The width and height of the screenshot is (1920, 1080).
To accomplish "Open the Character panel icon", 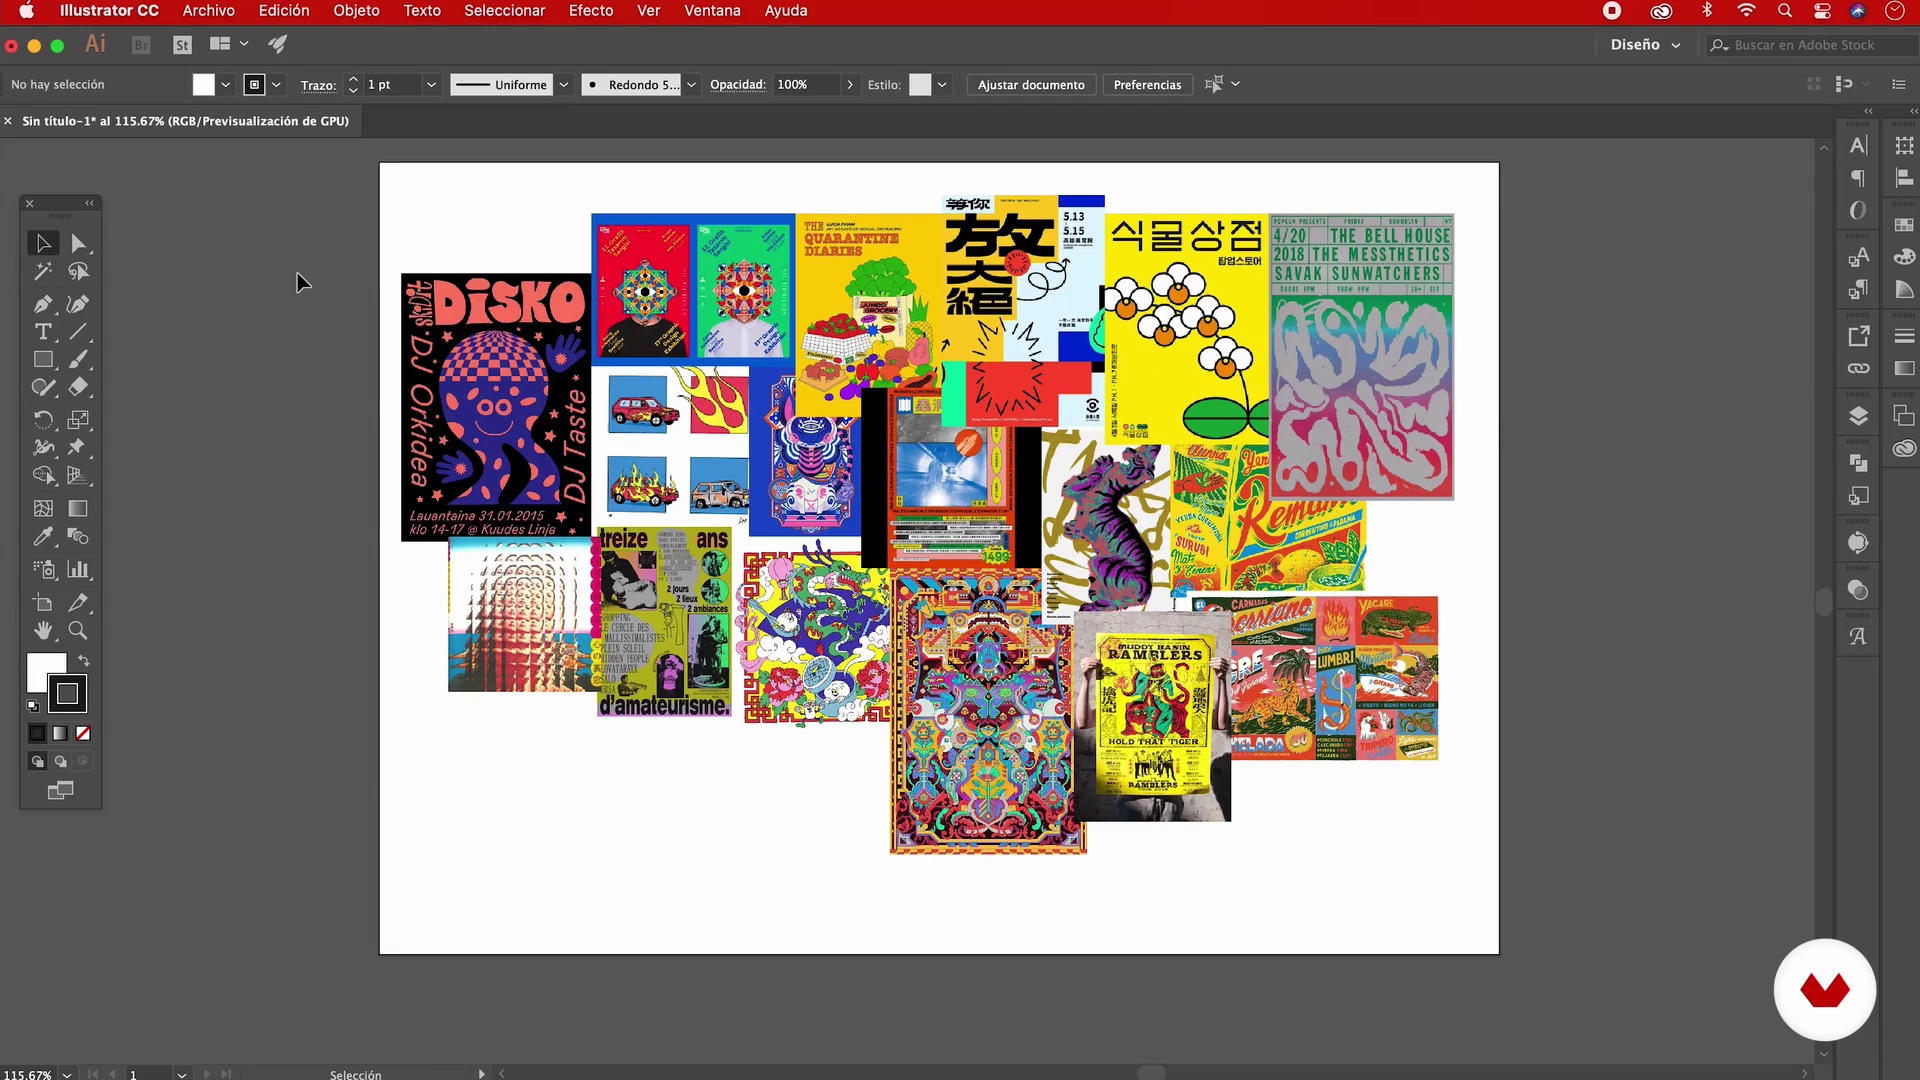I will tap(1858, 146).
